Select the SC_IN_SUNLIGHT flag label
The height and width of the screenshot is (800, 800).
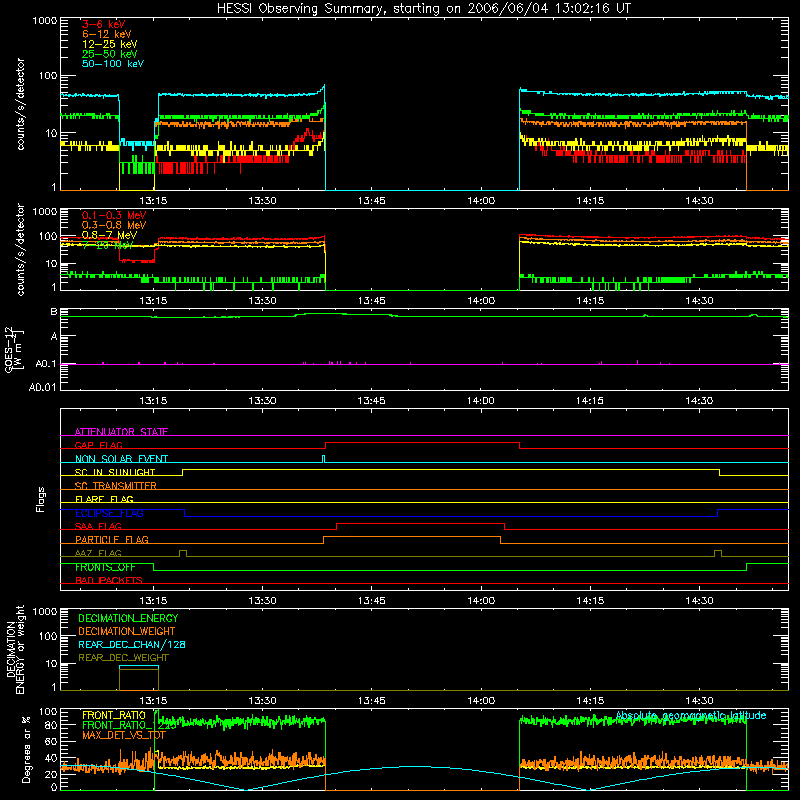click(x=115, y=472)
